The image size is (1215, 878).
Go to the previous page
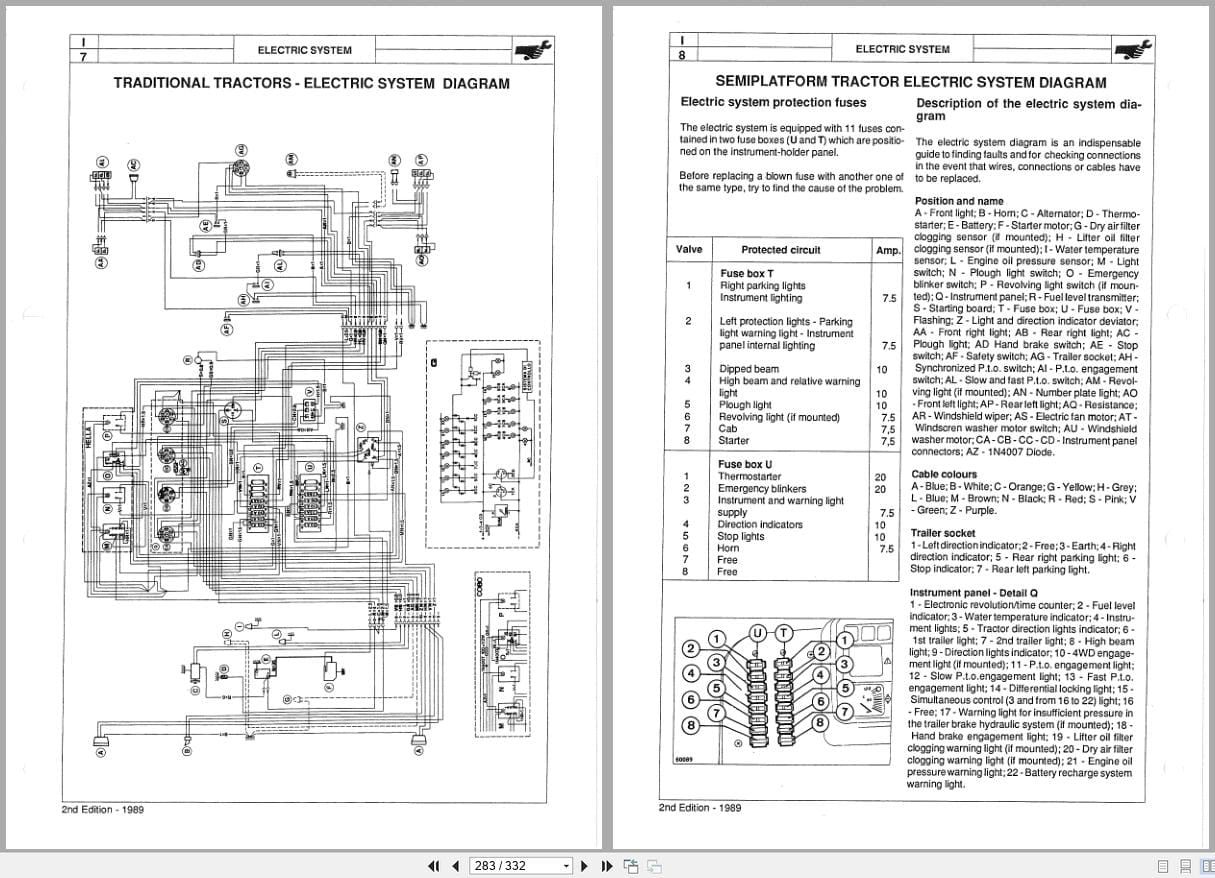tap(456, 866)
